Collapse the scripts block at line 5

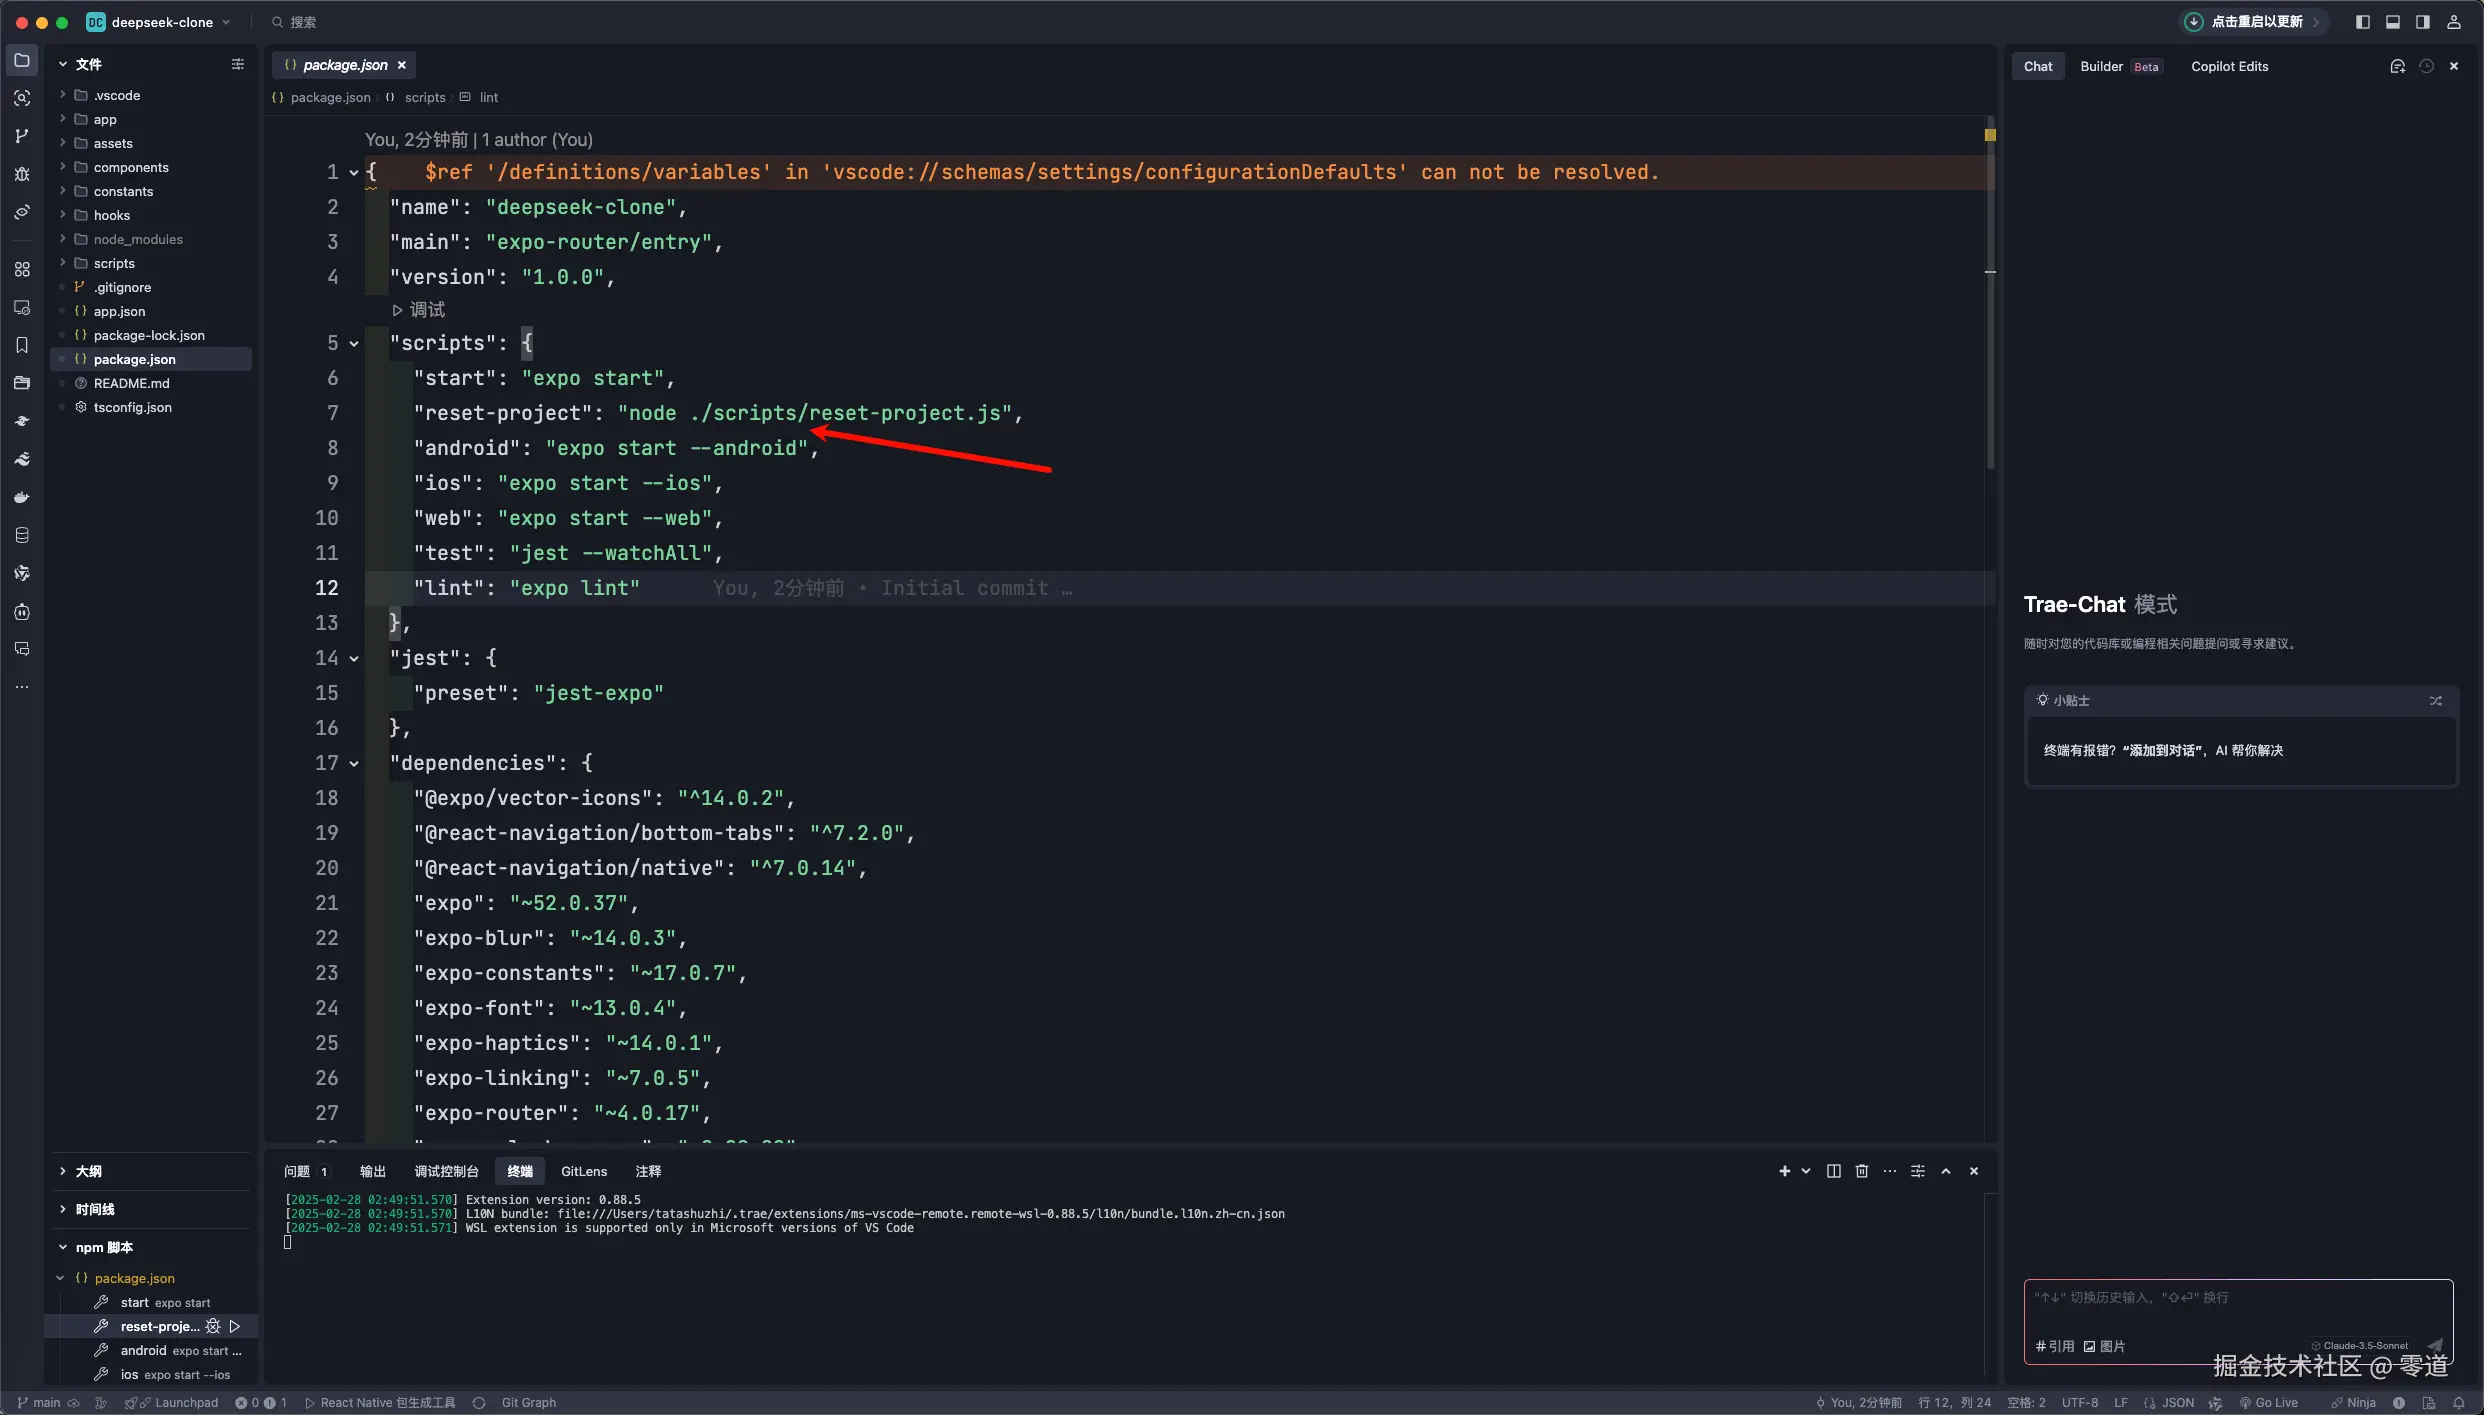coord(354,344)
